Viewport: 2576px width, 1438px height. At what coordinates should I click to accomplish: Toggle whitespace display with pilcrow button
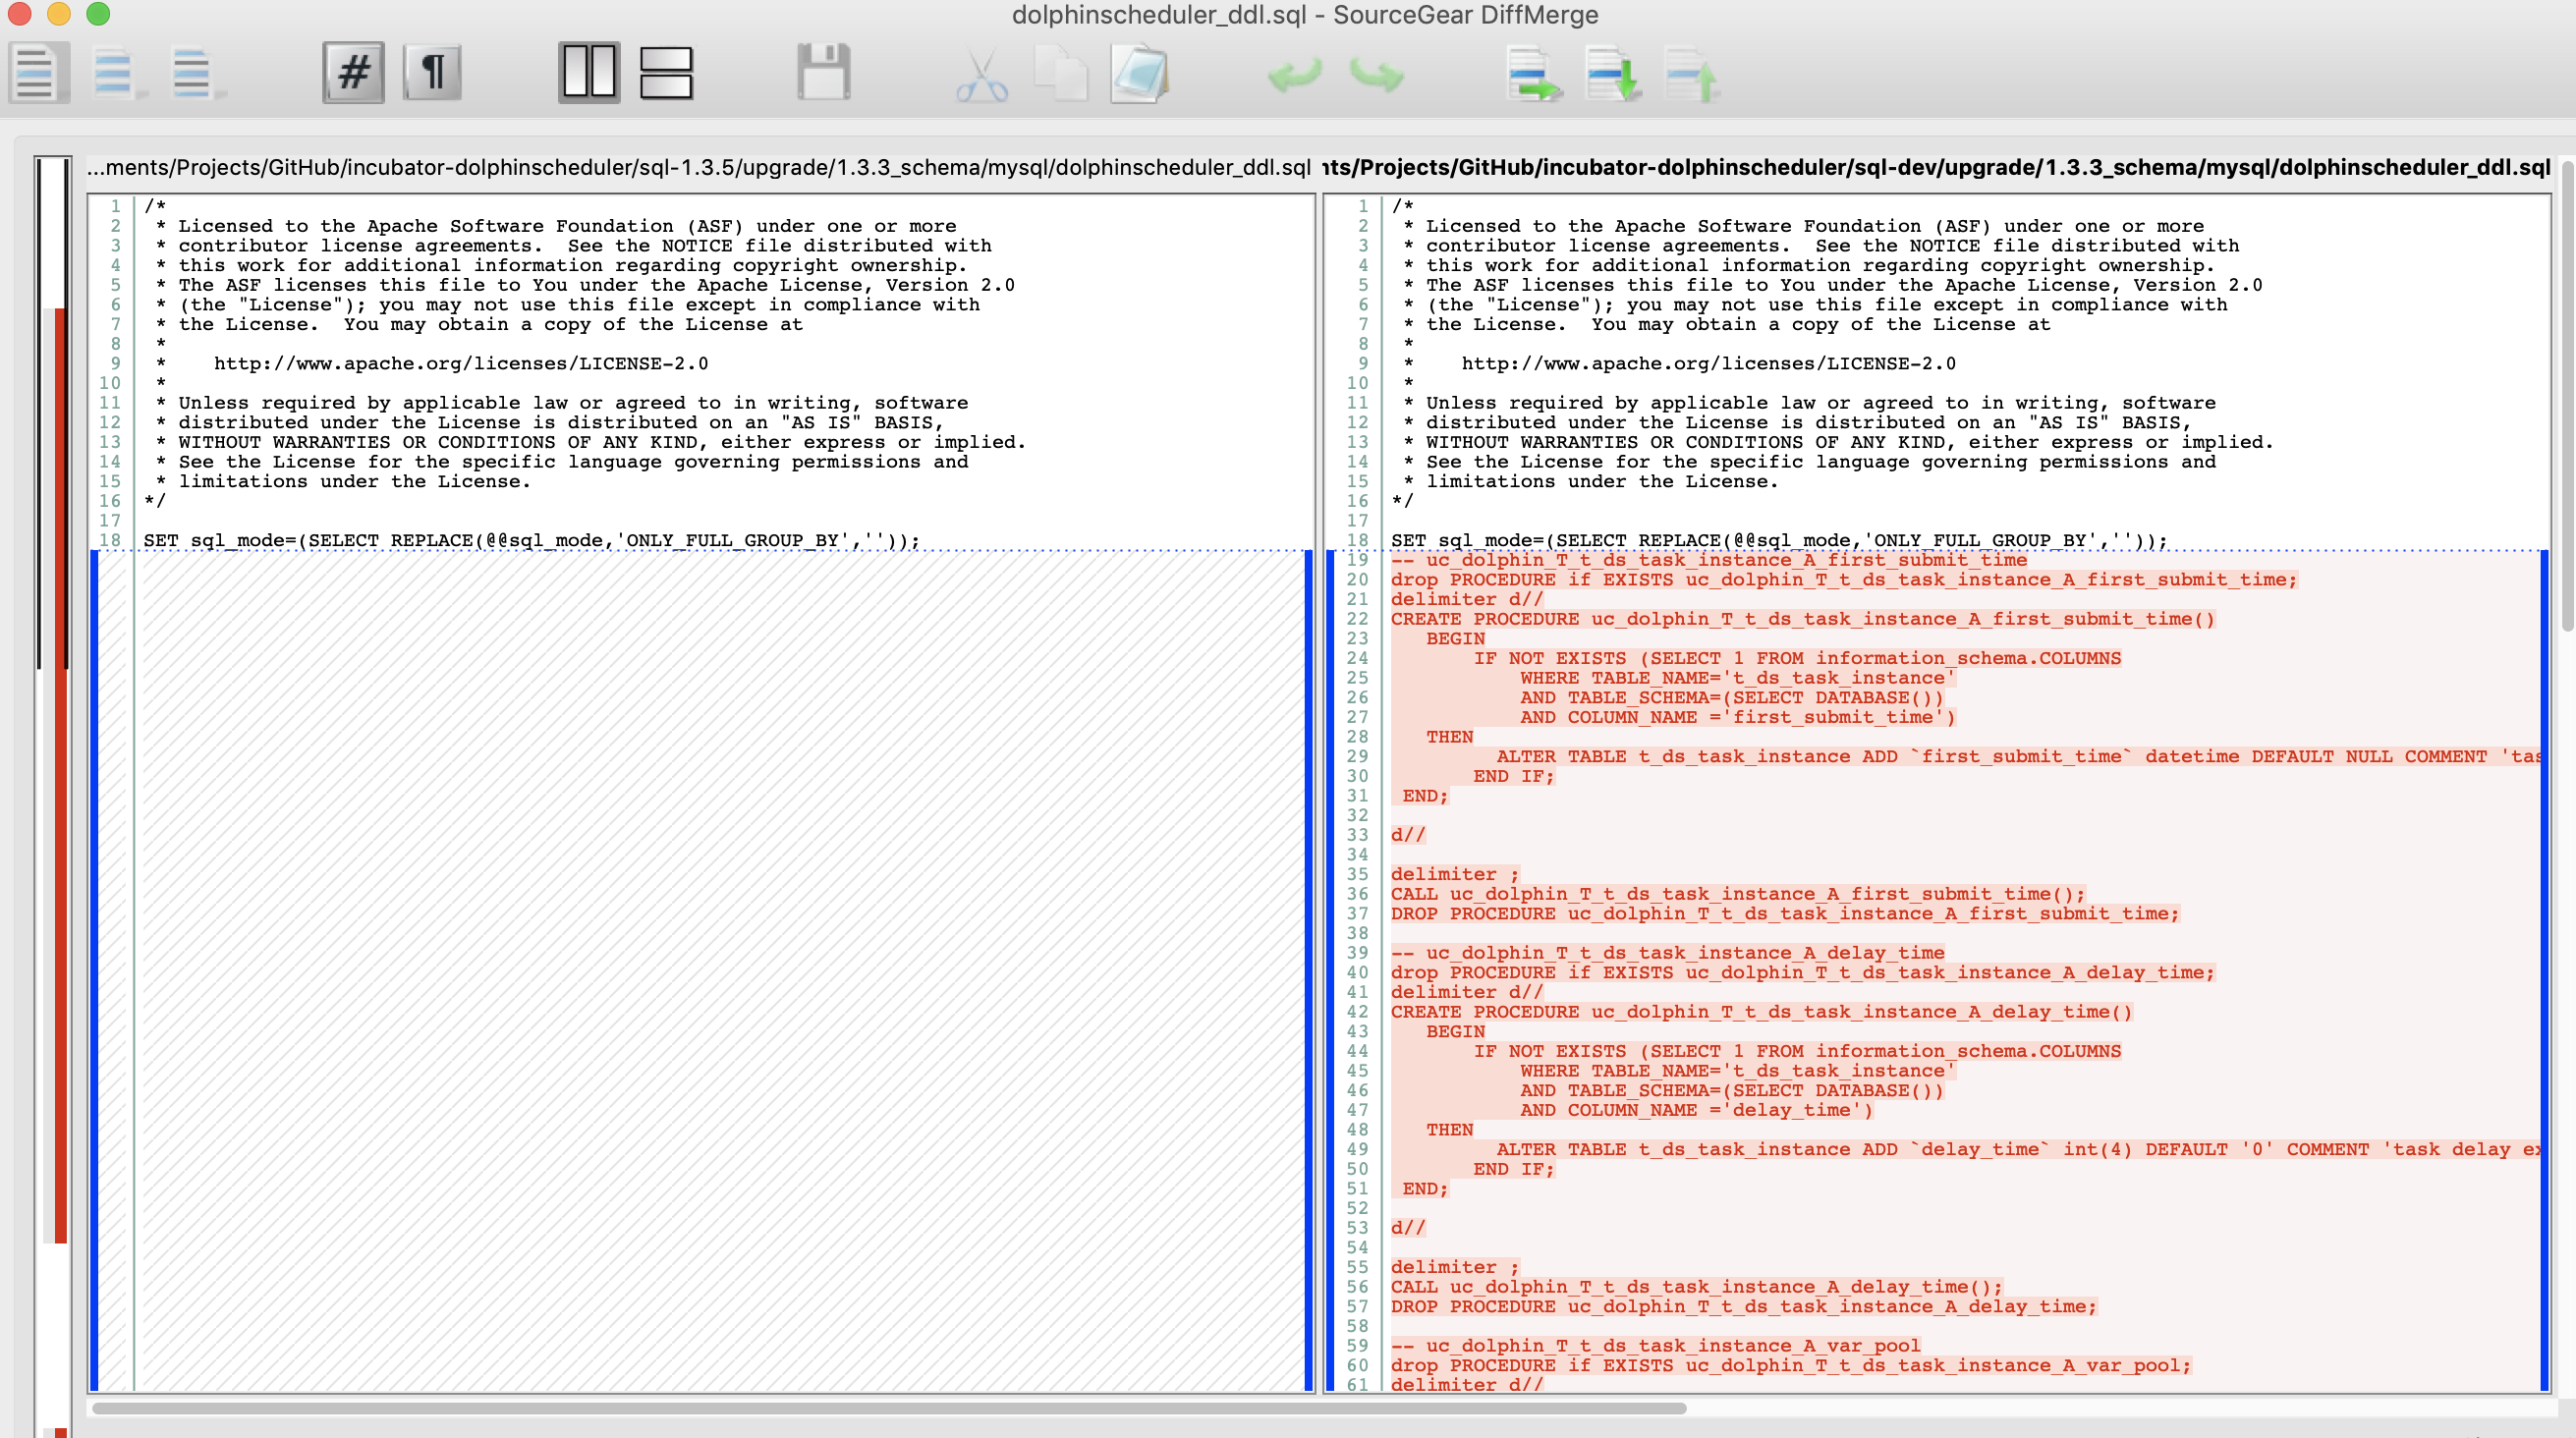[432, 73]
